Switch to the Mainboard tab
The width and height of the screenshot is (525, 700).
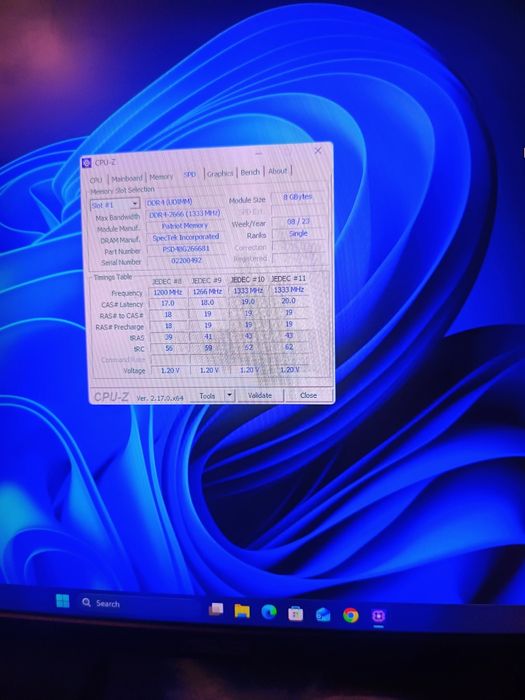[x=127, y=179]
